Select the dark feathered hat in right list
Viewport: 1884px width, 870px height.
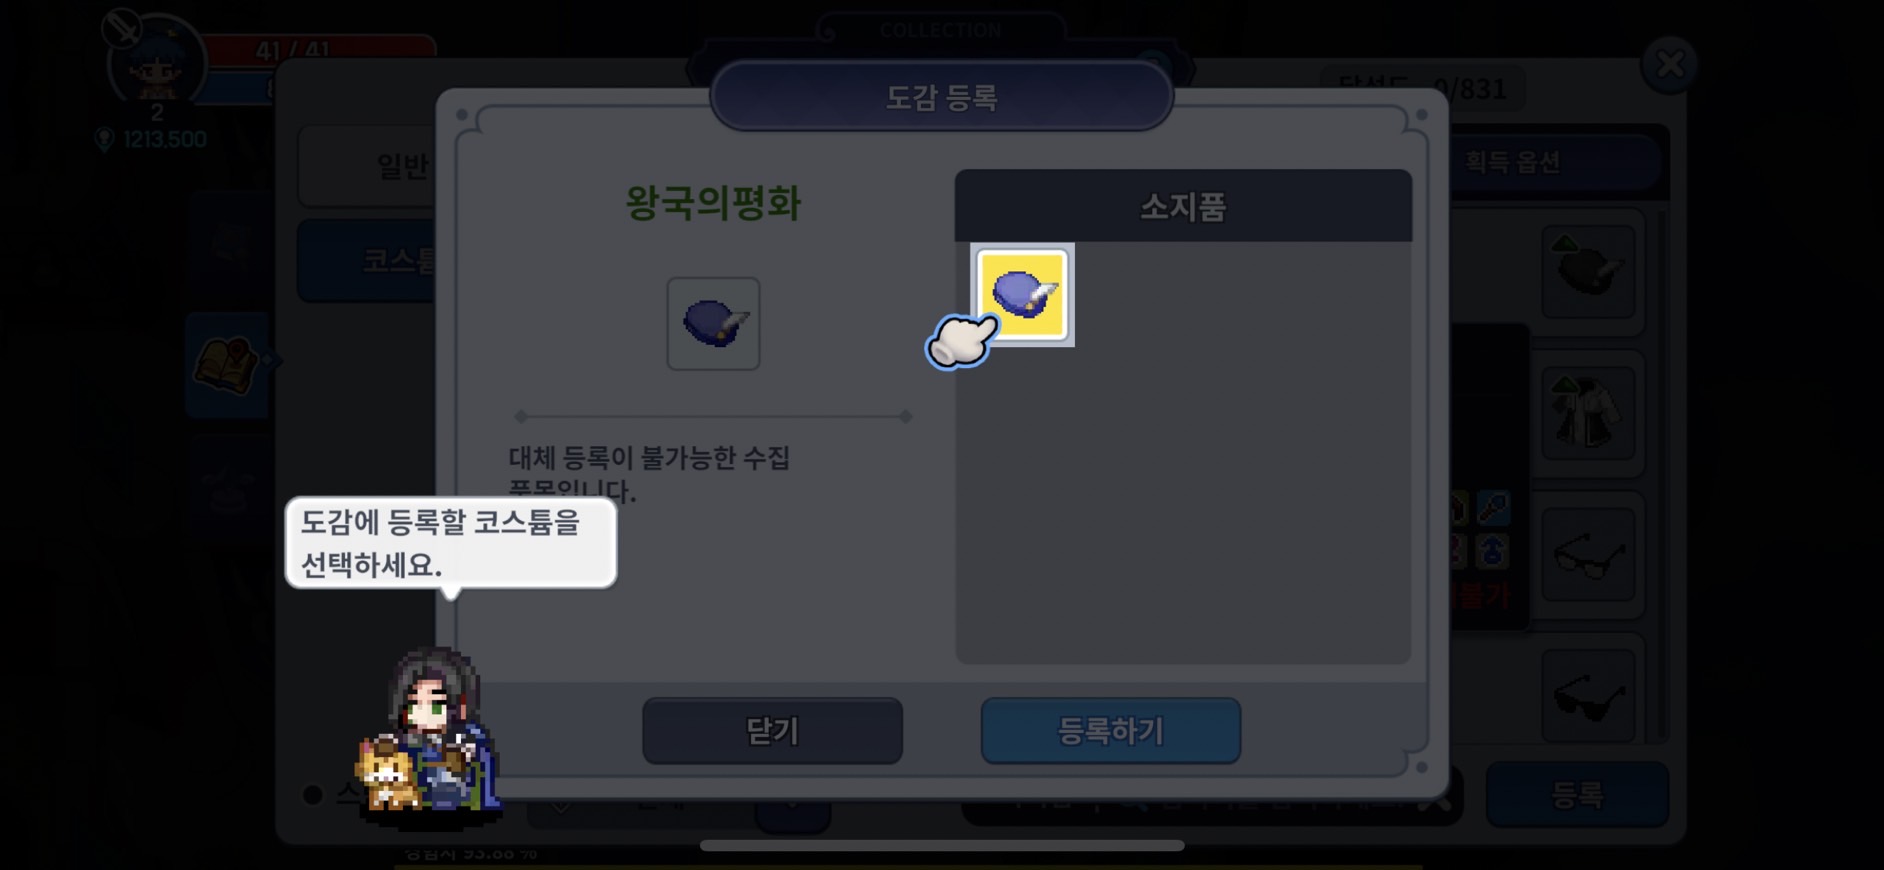[x=1588, y=272]
